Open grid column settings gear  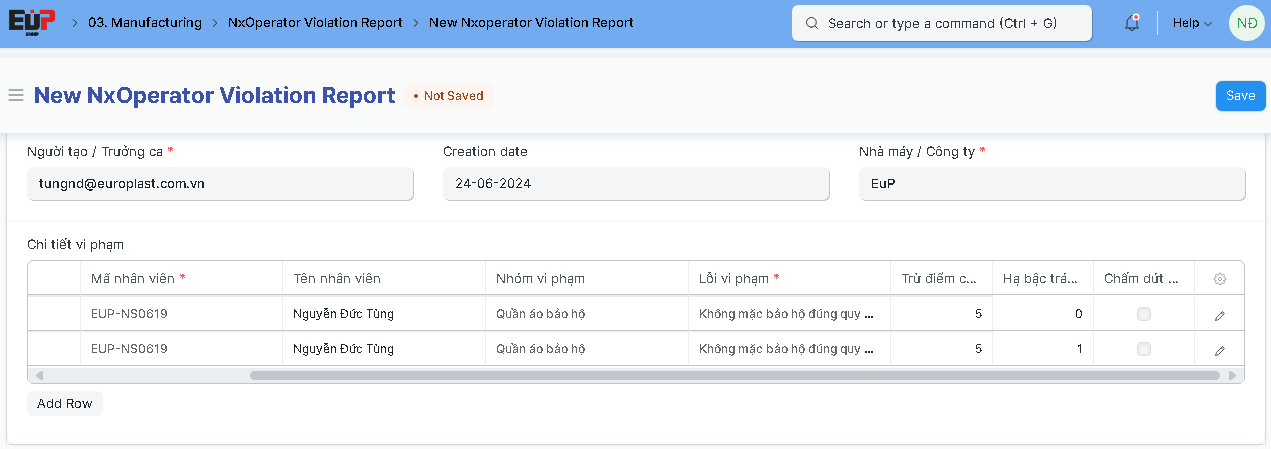point(1219,279)
